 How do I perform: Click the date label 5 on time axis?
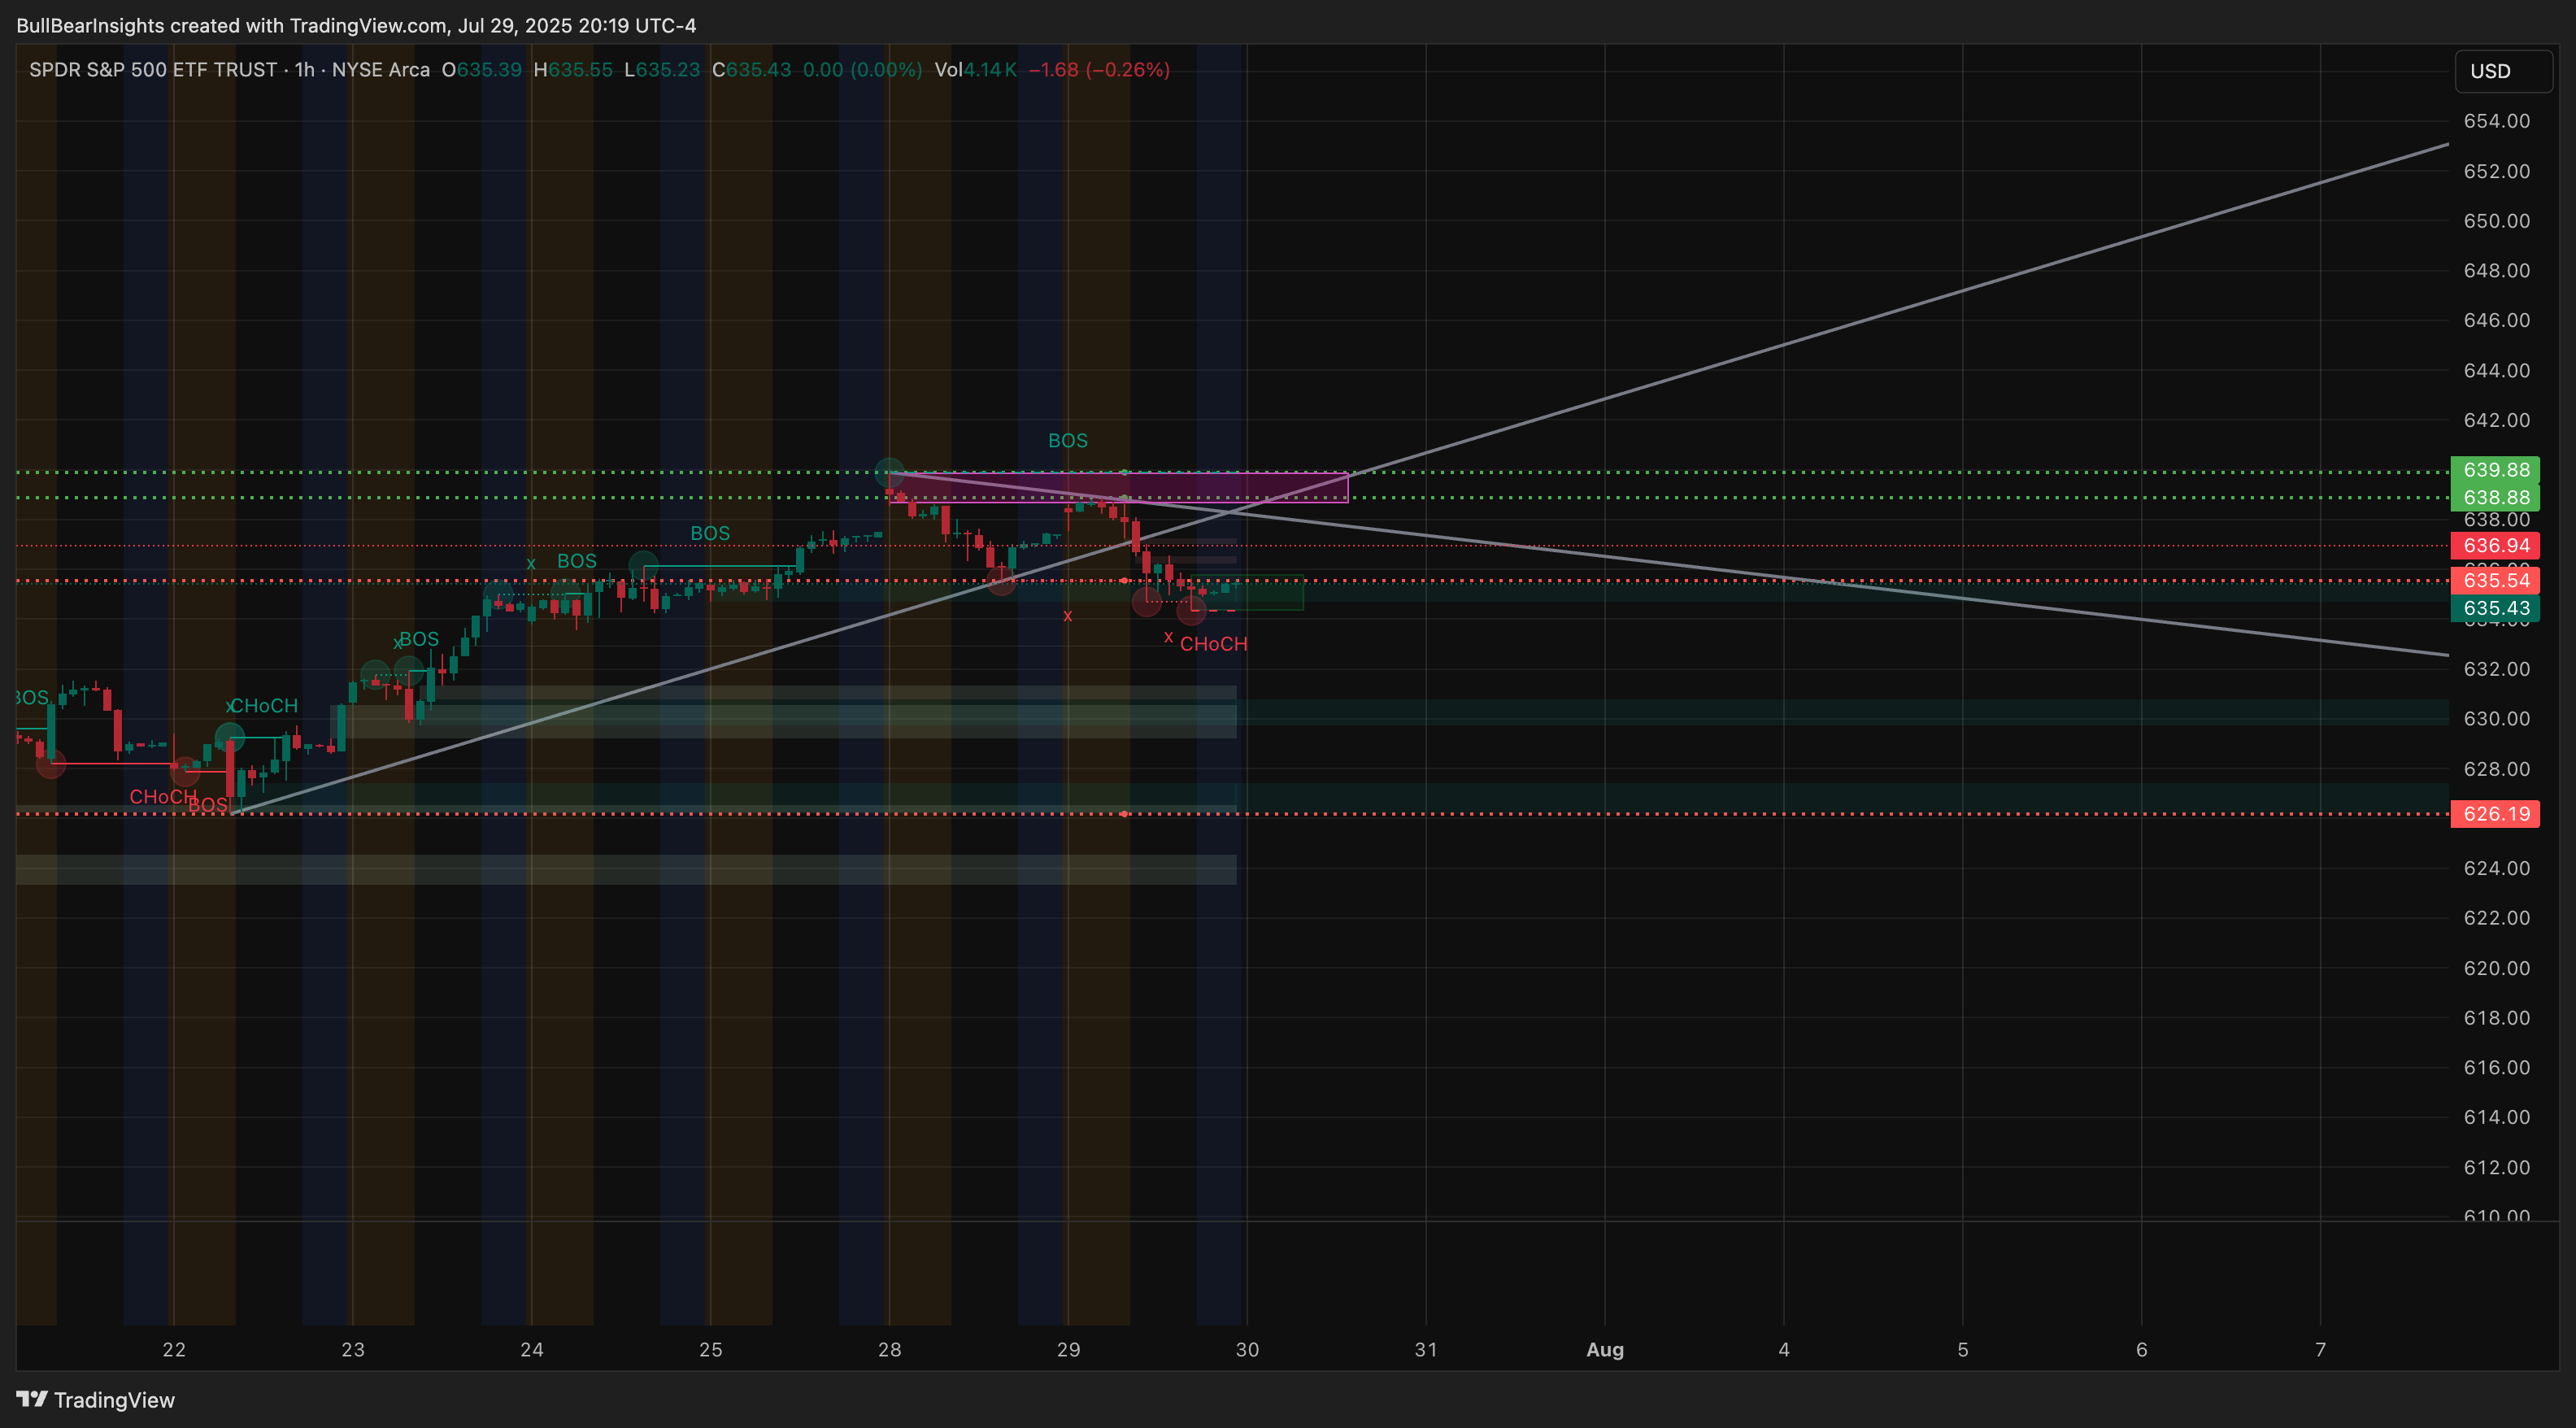coord(1963,1350)
